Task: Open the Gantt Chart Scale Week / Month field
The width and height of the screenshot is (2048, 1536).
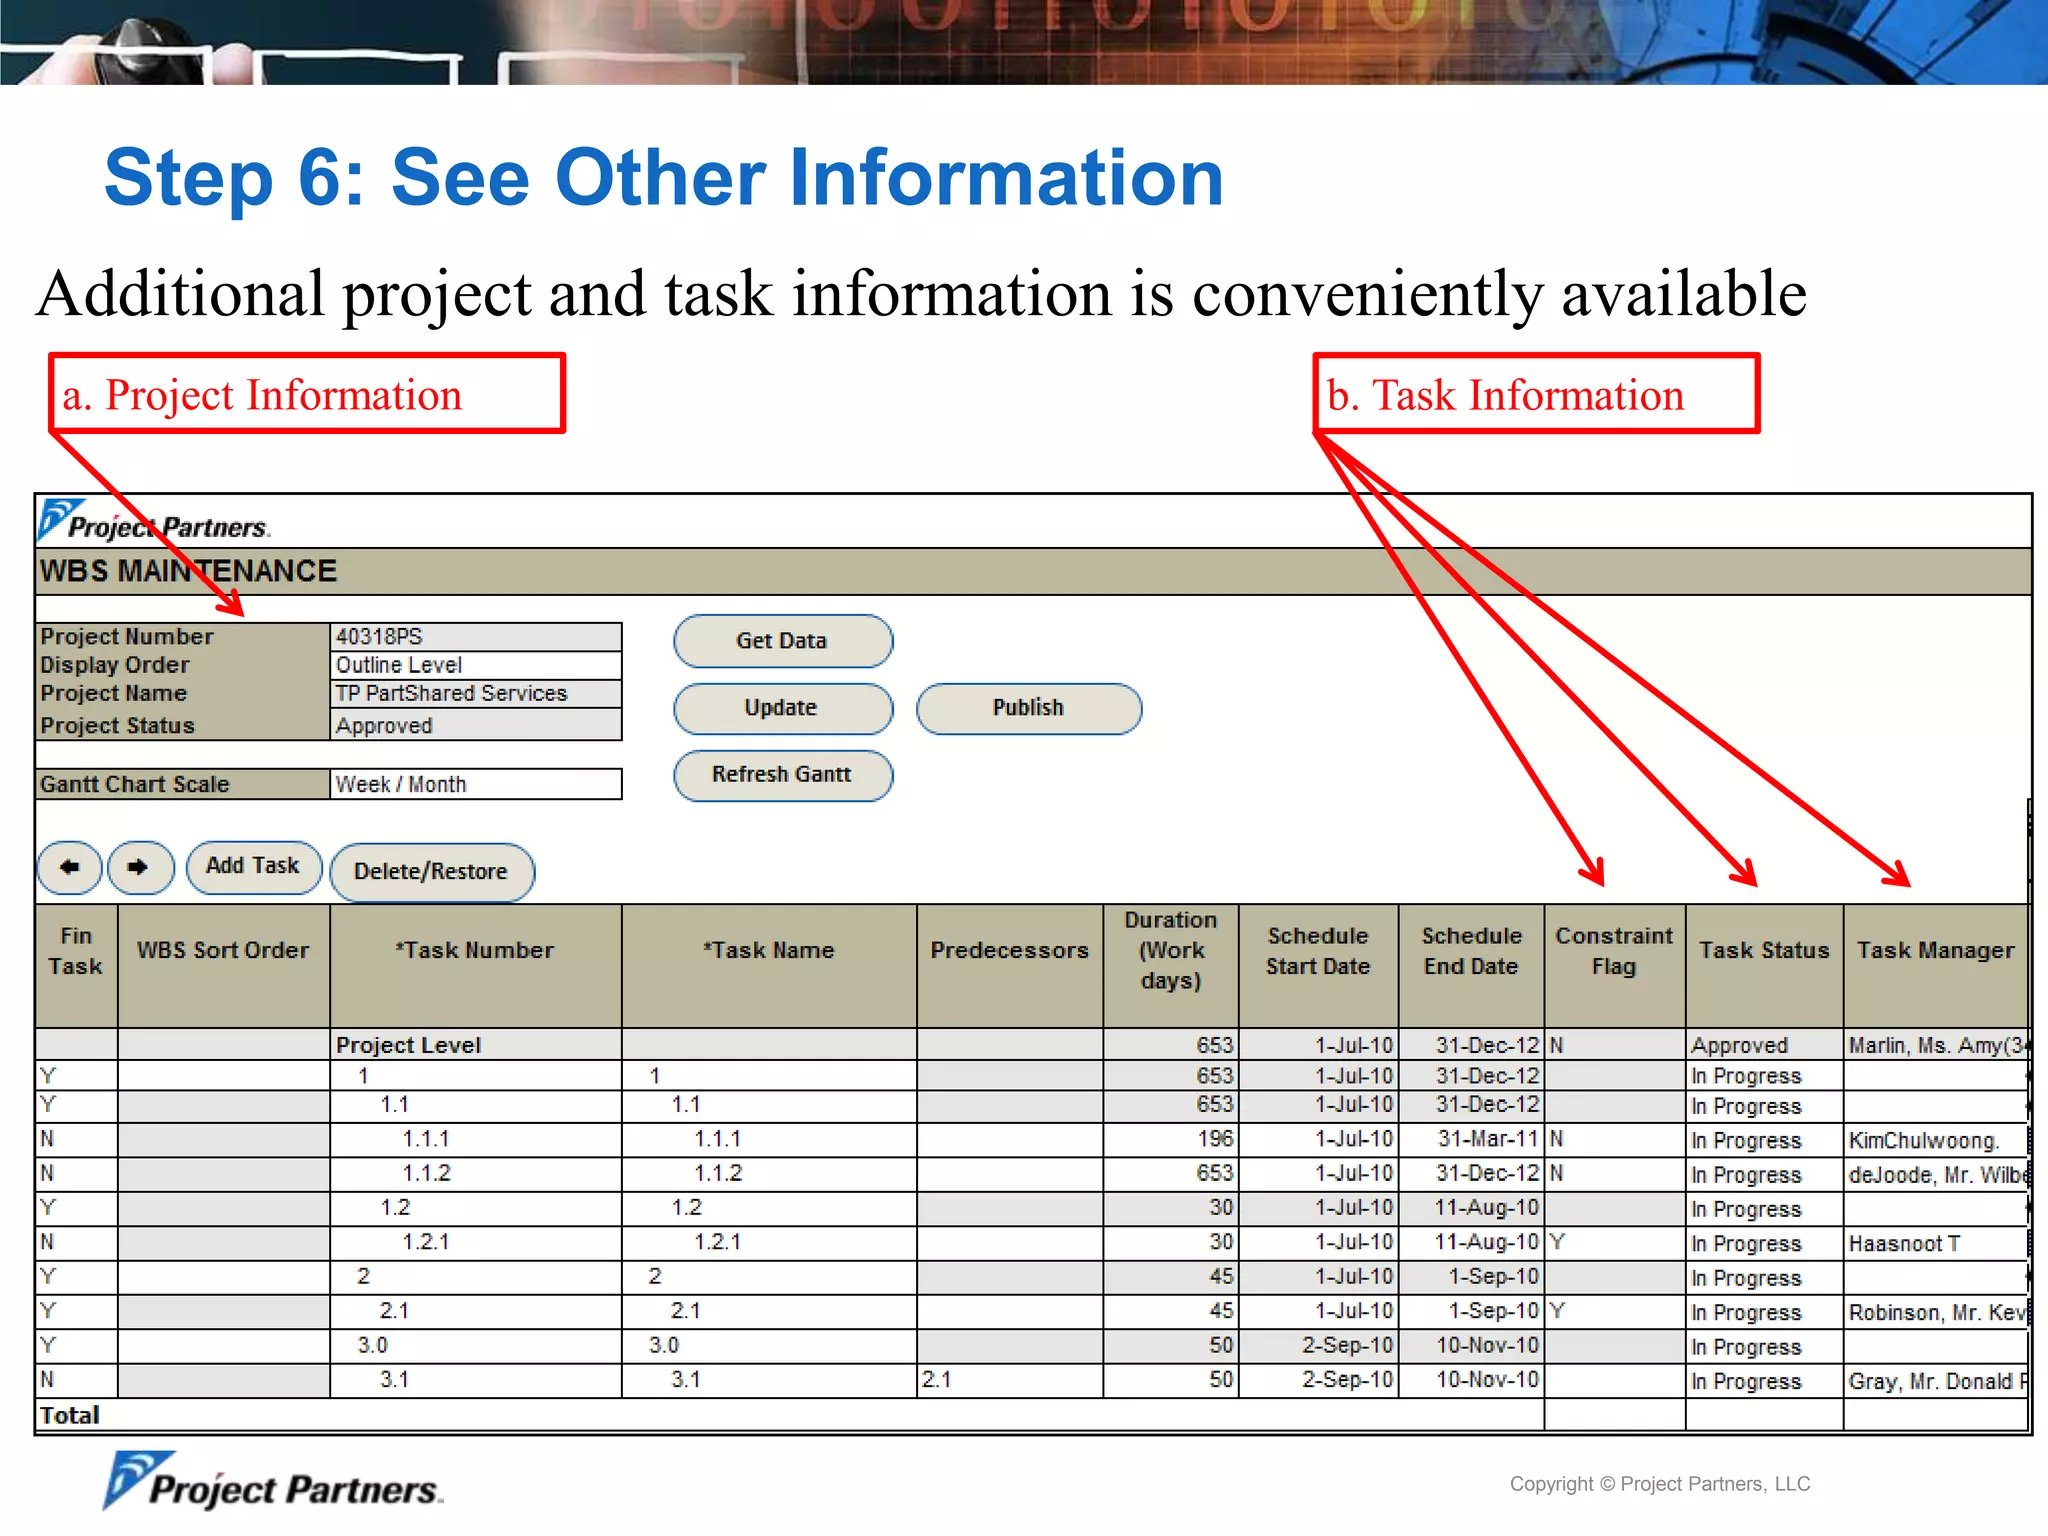Action: [476, 784]
